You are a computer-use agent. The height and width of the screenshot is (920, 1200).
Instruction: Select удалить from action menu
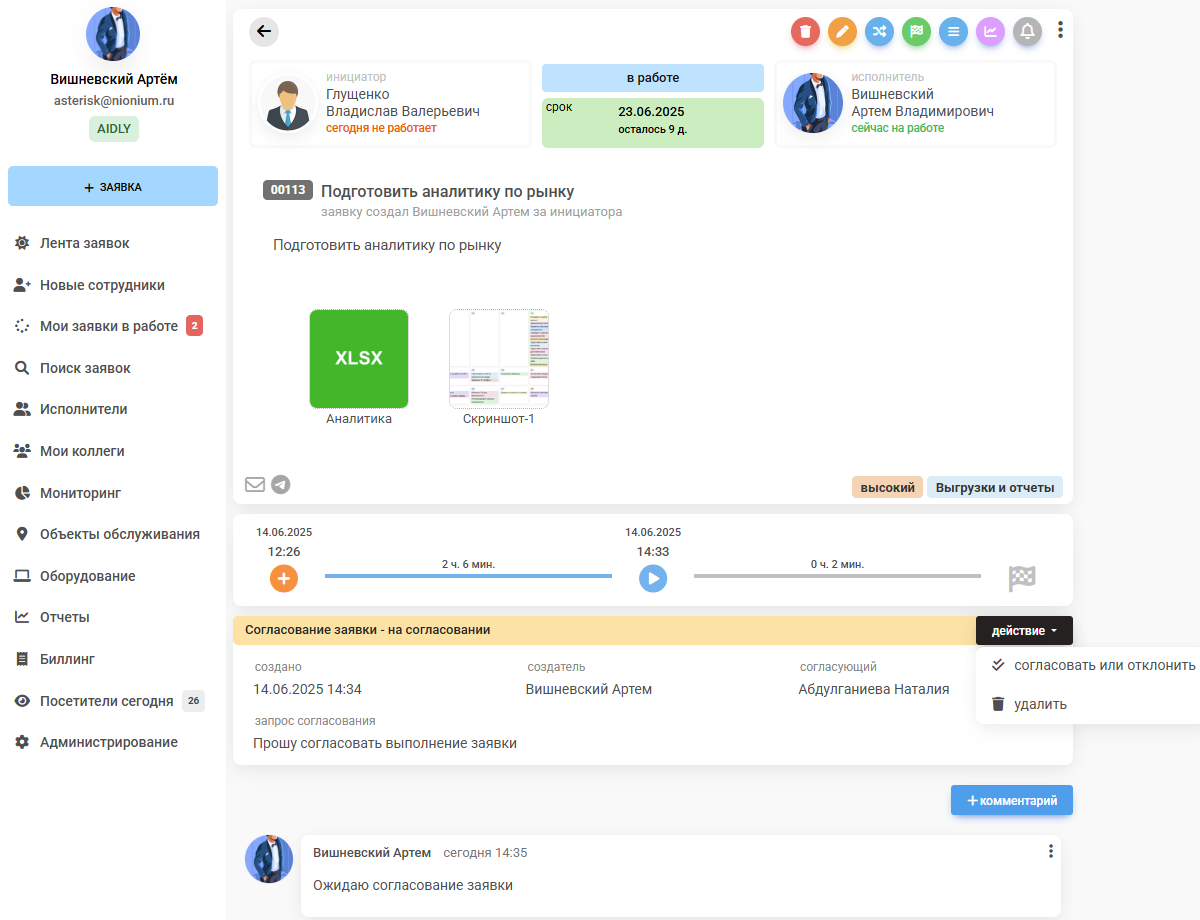1028,704
